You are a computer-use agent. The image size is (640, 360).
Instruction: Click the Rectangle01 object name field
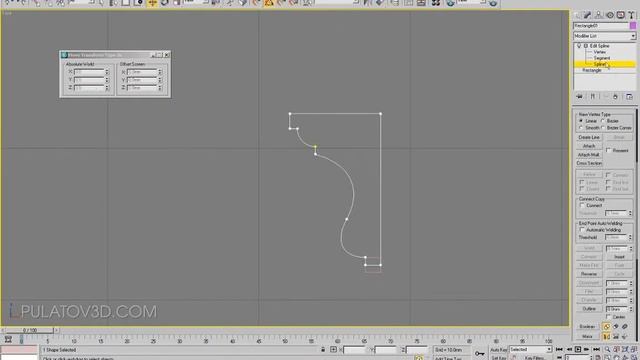601,26
